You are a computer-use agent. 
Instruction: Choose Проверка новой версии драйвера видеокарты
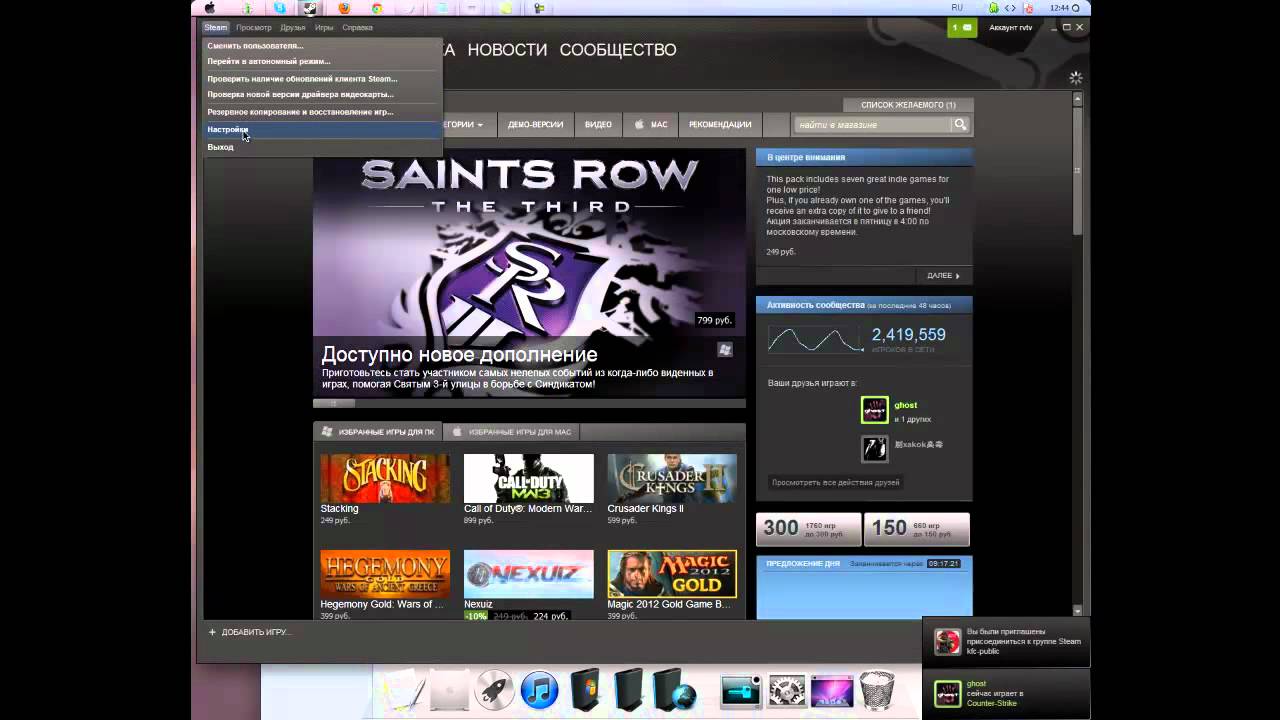coord(321,95)
